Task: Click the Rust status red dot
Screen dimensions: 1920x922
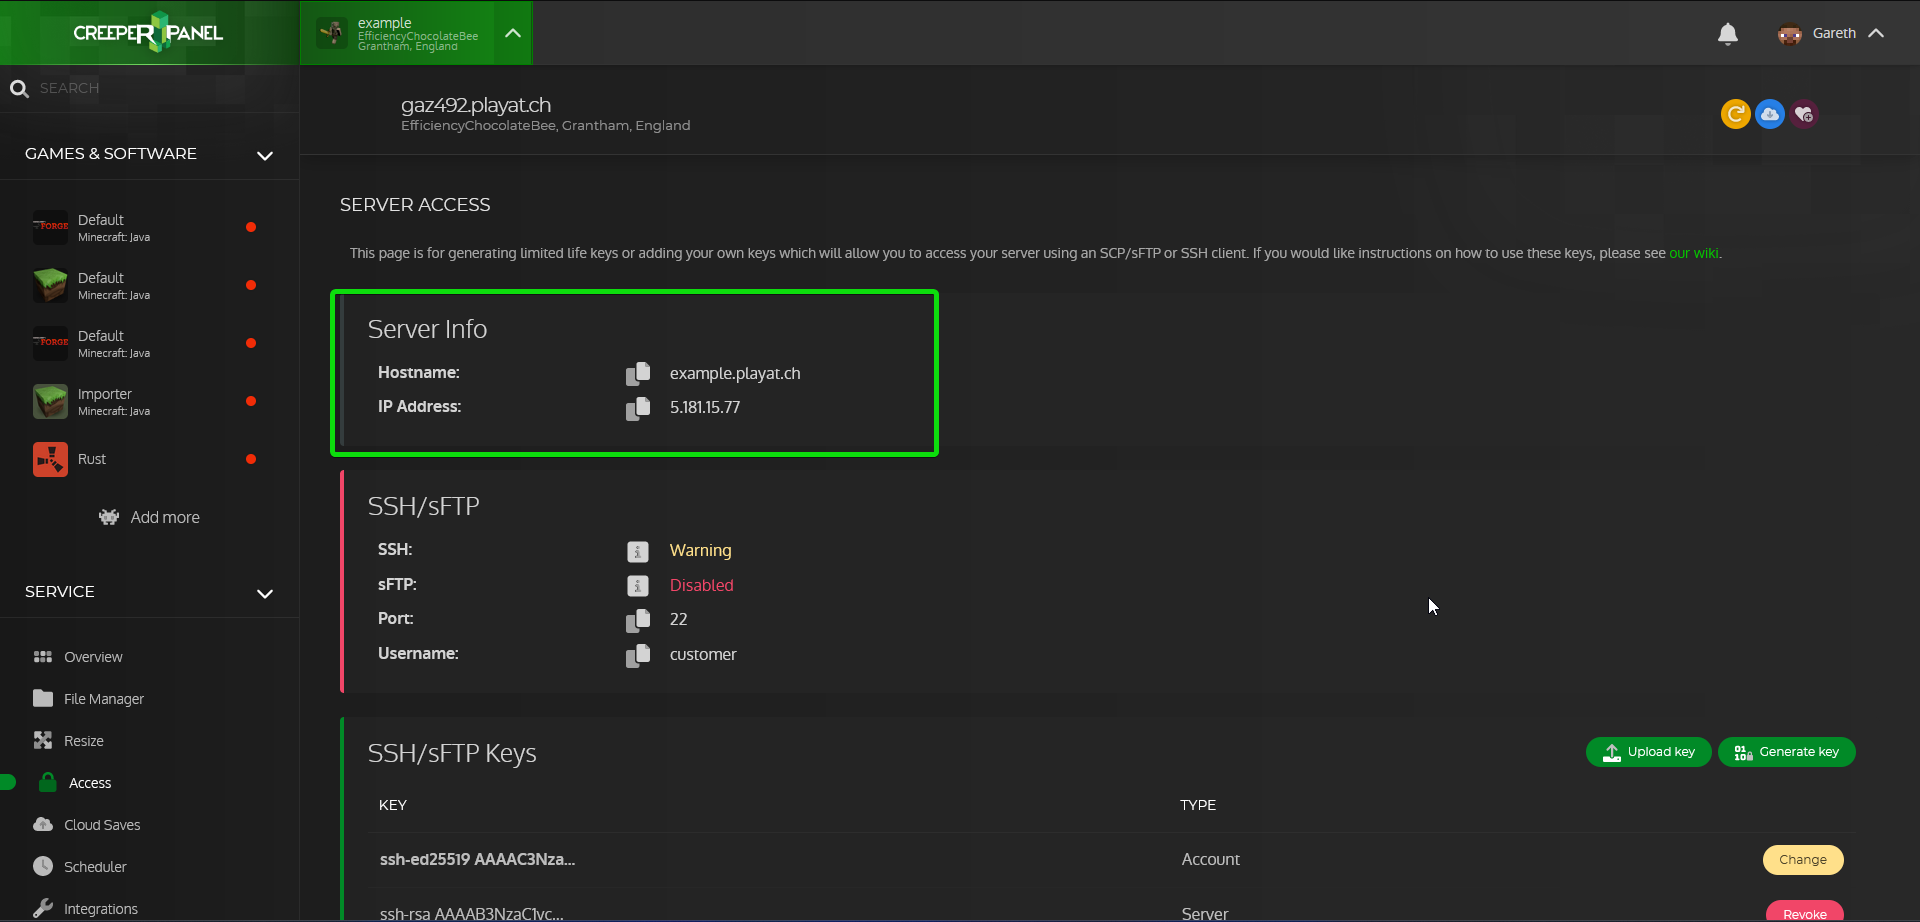Action: tap(251, 459)
